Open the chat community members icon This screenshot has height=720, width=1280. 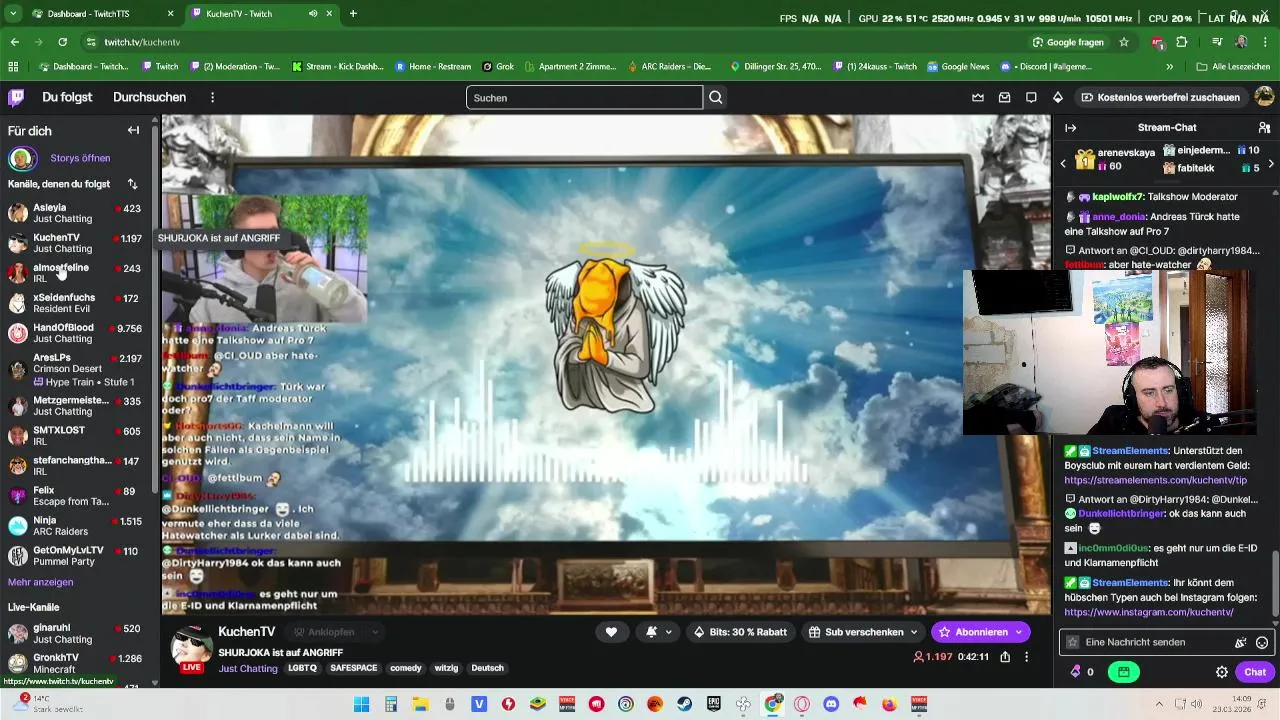click(x=1264, y=127)
